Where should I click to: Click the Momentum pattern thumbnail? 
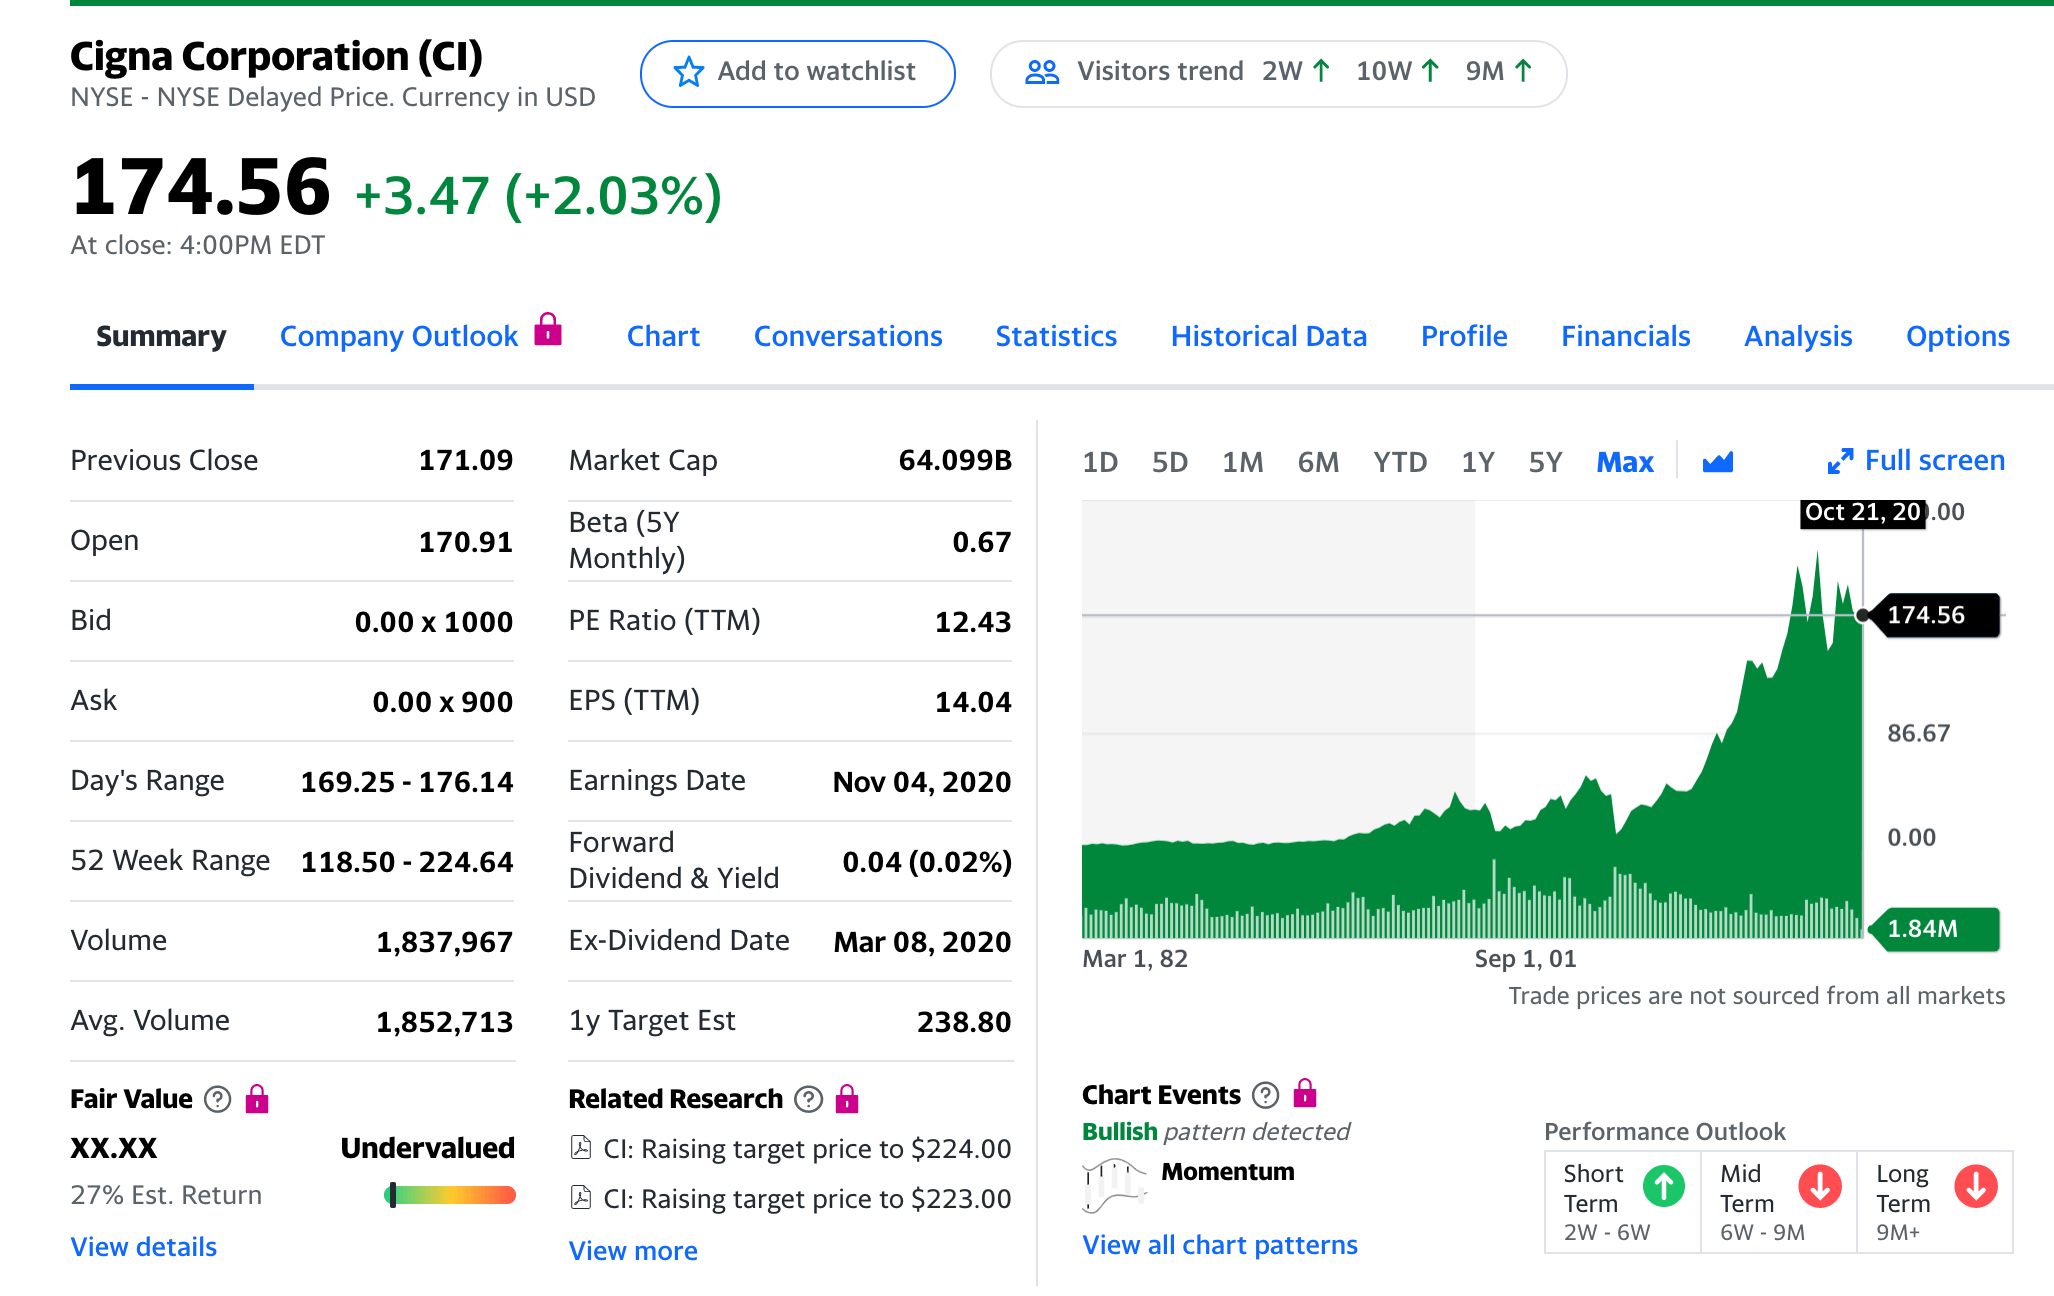point(1113,1185)
